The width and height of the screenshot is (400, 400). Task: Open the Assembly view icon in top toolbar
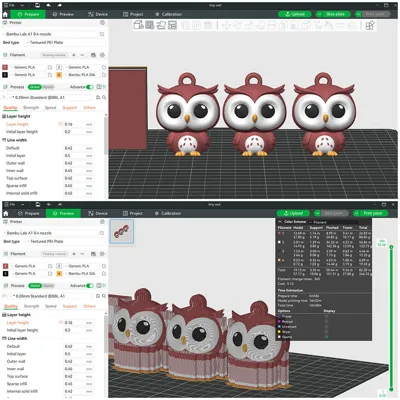[x=370, y=25]
